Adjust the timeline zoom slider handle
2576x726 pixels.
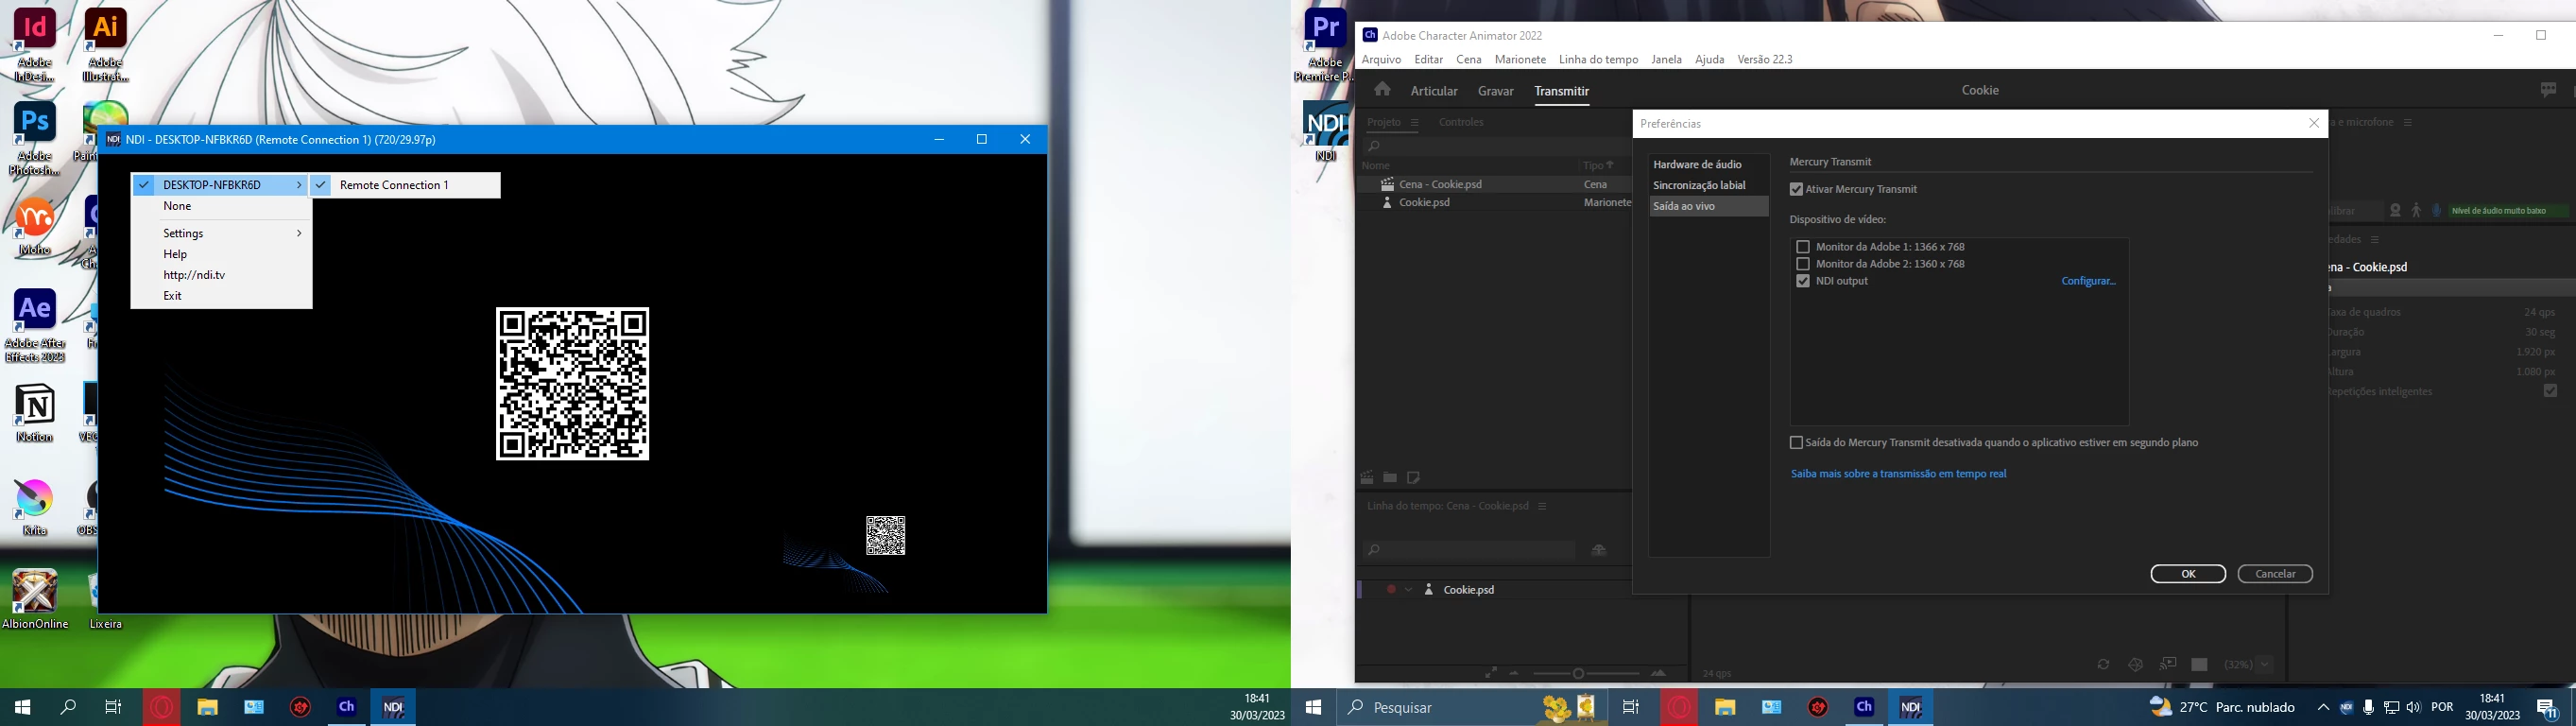pyautogui.click(x=1578, y=673)
